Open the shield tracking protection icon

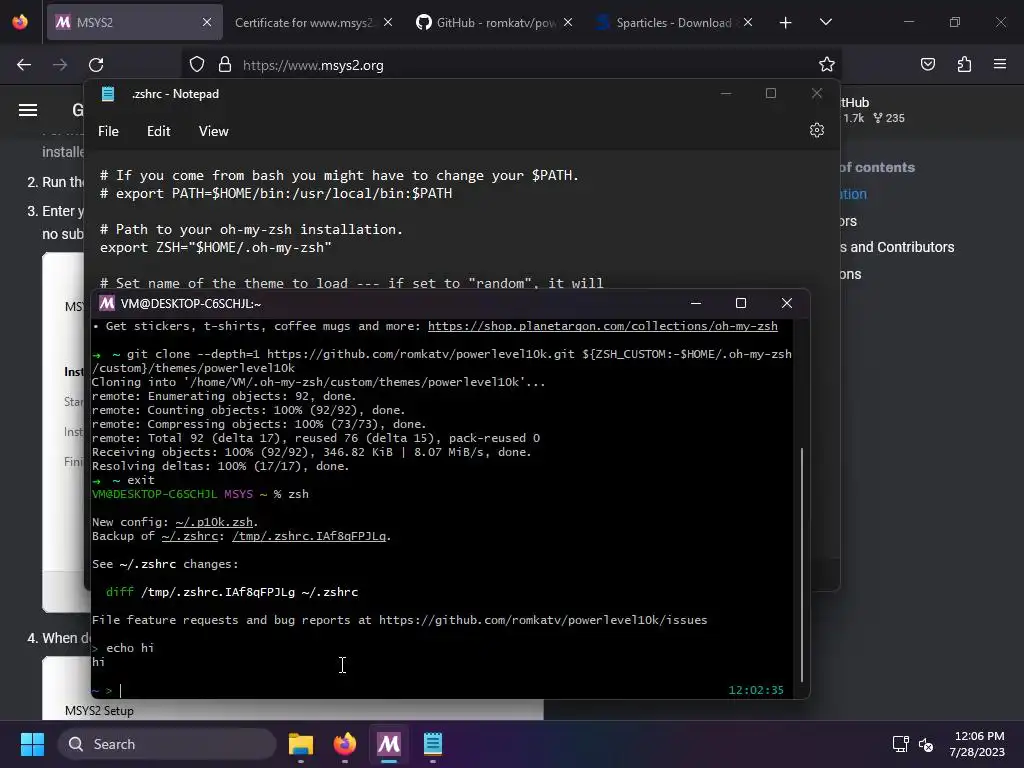(197, 65)
